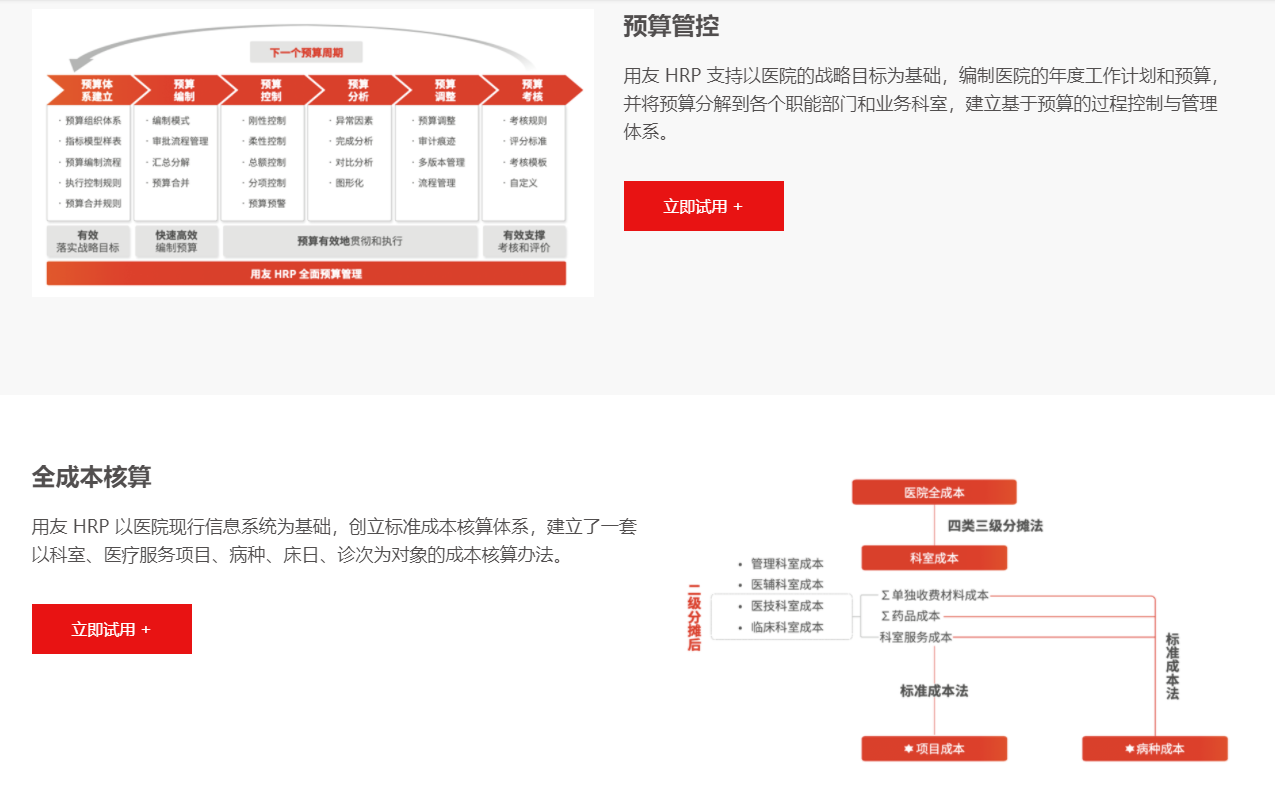Select the 预算编制 arrow step

178,90
